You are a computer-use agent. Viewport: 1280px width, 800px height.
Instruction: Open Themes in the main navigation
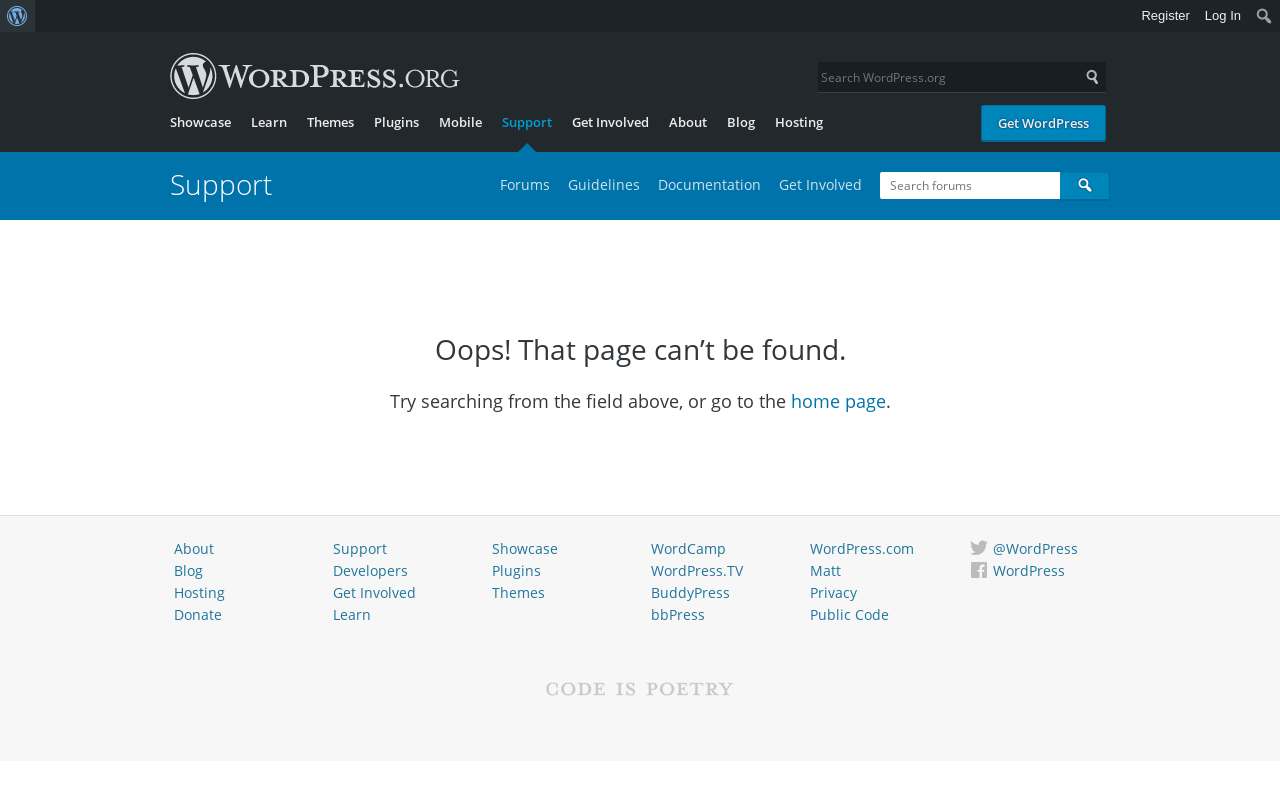pyautogui.click(x=330, y=122)
